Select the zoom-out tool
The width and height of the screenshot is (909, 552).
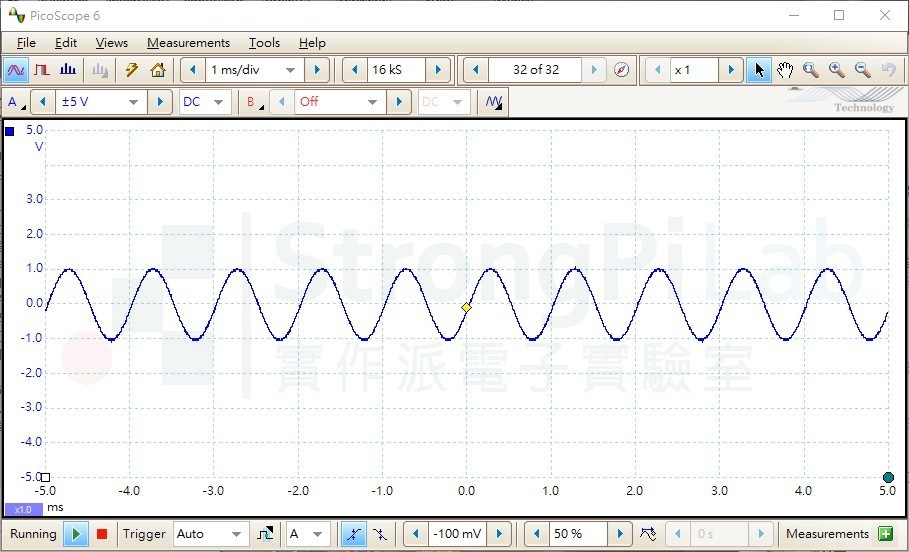(863, 70)
